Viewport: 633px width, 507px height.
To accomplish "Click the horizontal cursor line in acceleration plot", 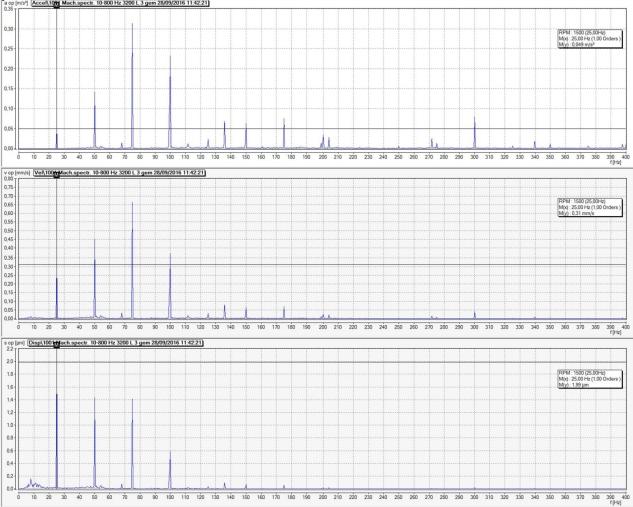I will coord(322,129).
